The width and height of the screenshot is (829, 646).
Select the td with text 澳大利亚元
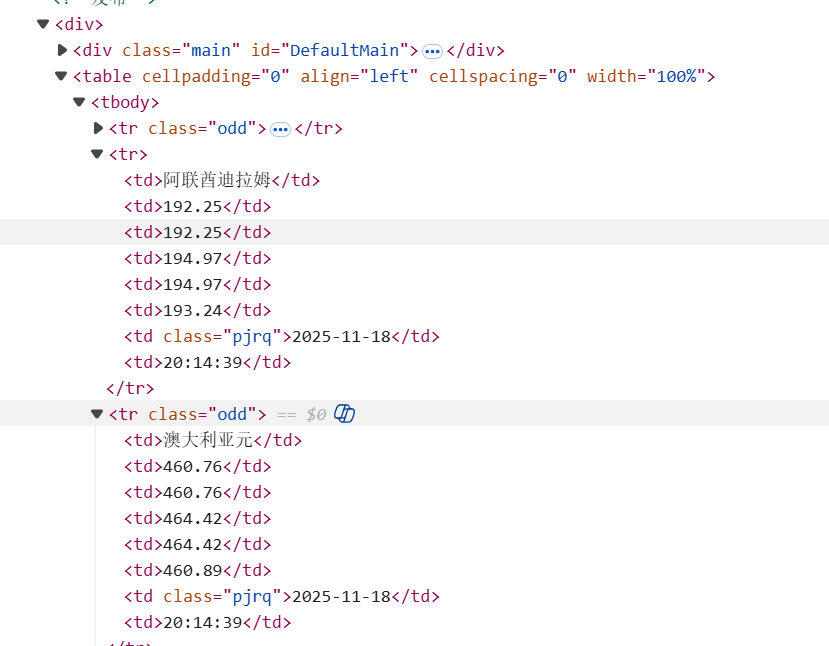point(213,440)
